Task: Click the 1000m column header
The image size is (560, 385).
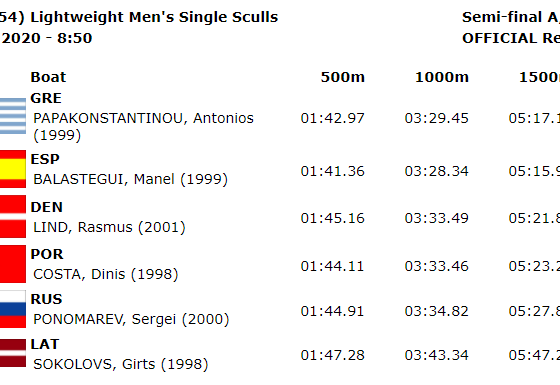Action: click(x=442, y=77)
